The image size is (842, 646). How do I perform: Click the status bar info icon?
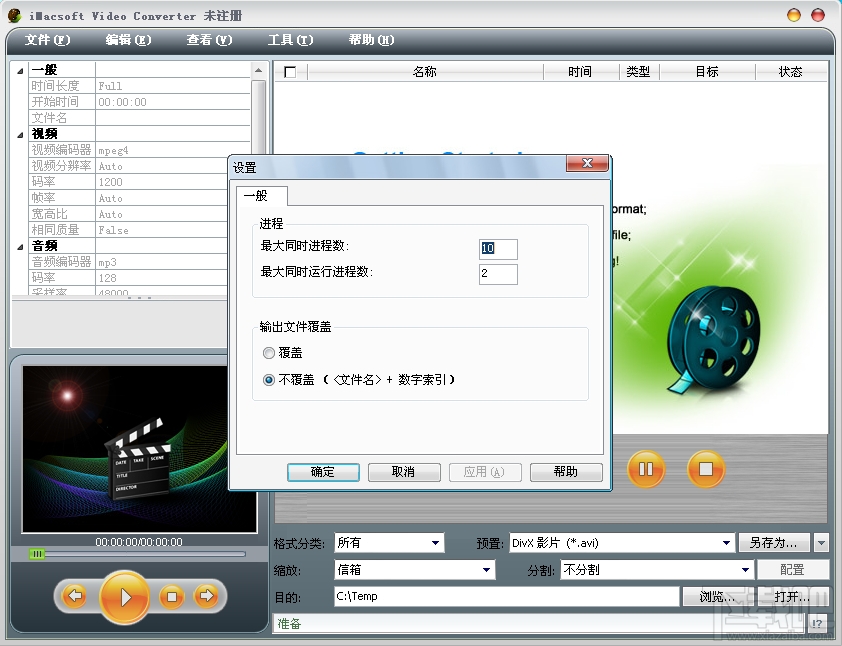[x=817, y=623]
